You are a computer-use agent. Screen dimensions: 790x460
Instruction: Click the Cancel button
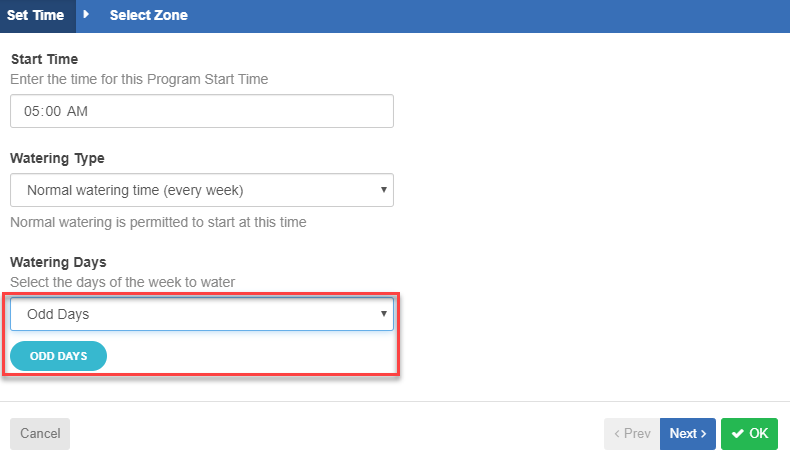40,434
